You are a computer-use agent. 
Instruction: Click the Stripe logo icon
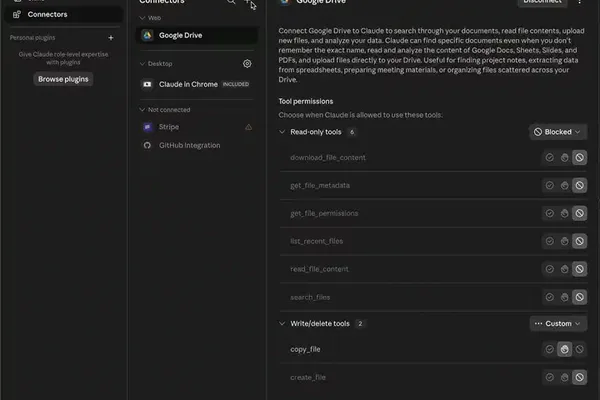click(x=147, y=127)
